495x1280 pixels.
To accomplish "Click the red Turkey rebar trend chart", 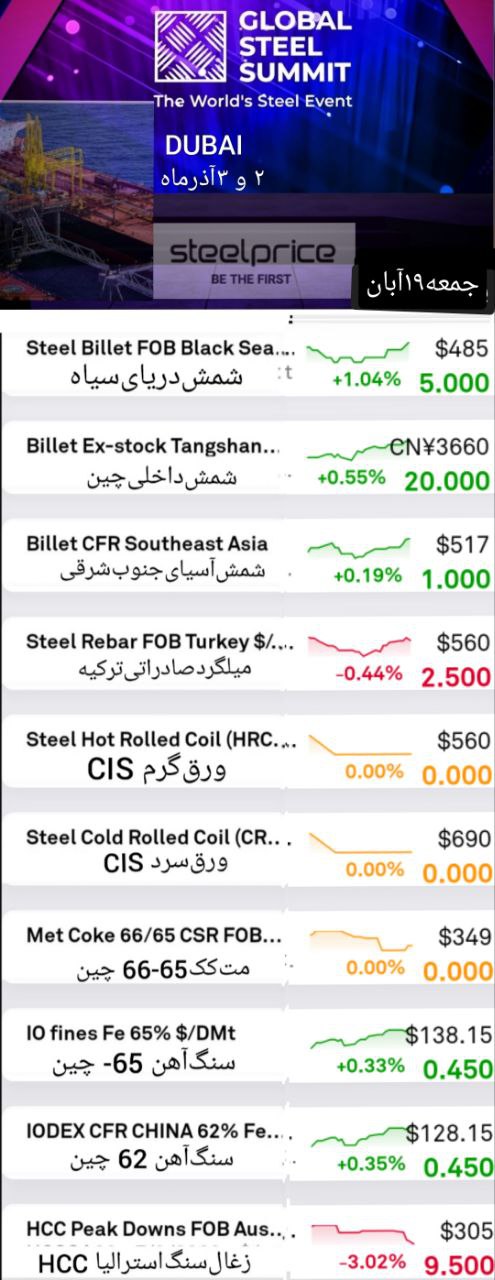I will 358,645.
